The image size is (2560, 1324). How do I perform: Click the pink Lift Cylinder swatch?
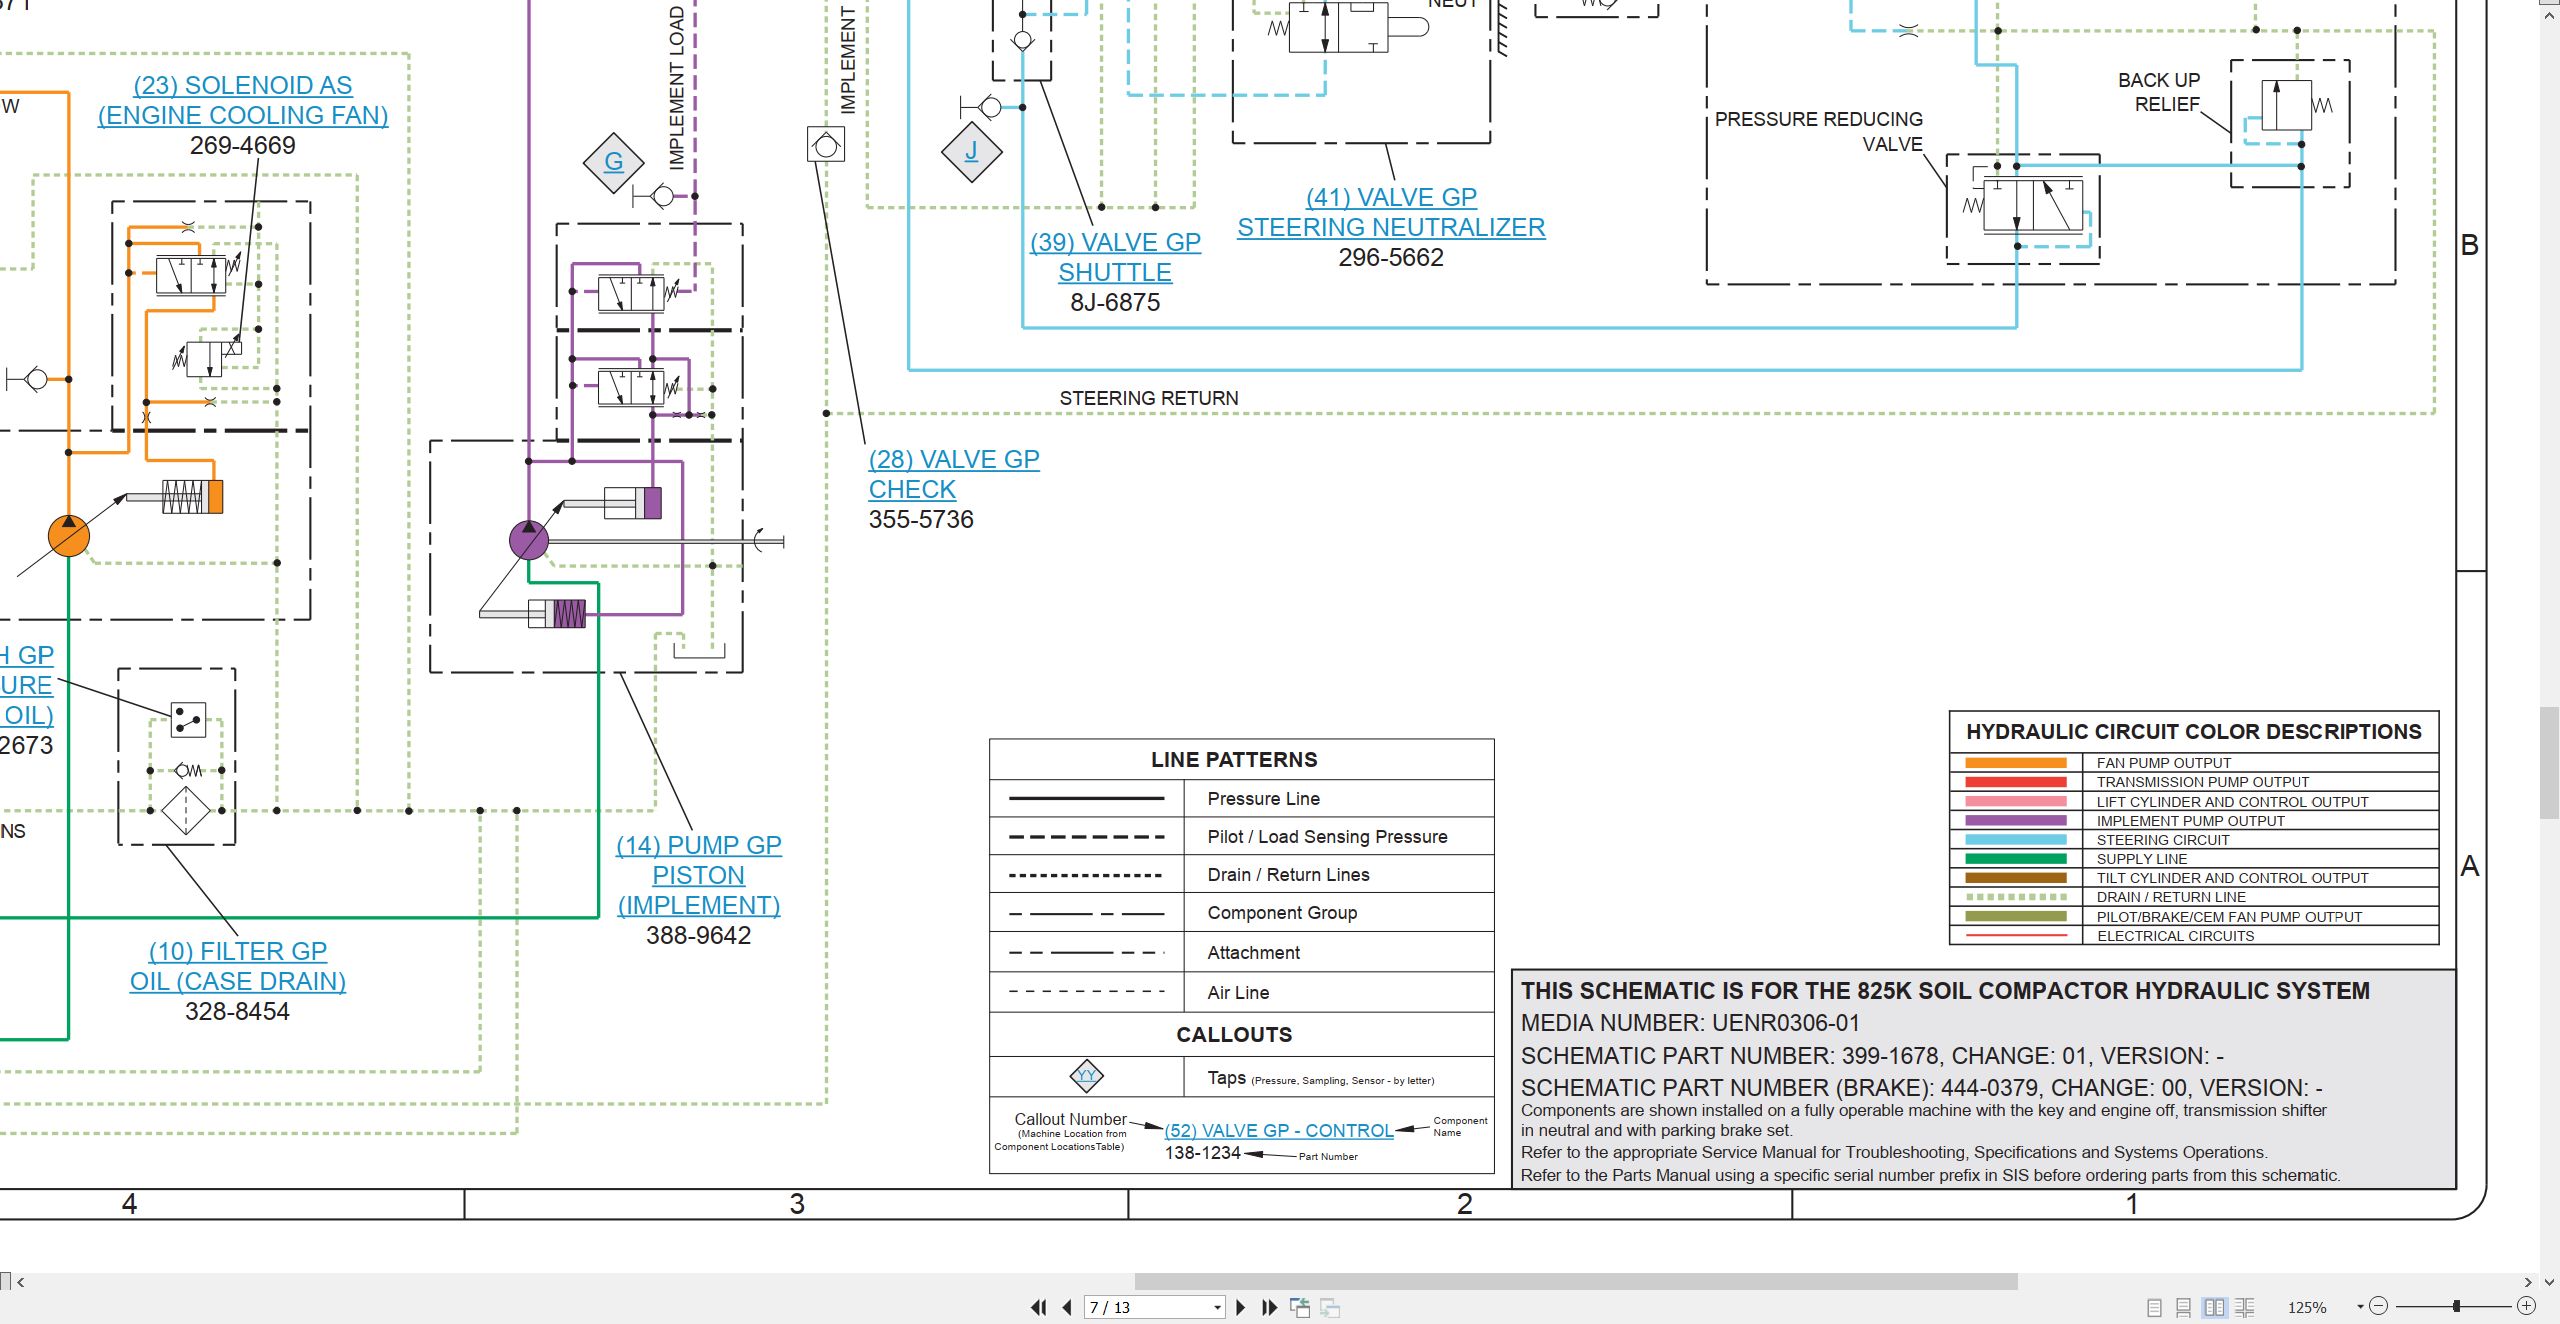(x=2015, y=801)
